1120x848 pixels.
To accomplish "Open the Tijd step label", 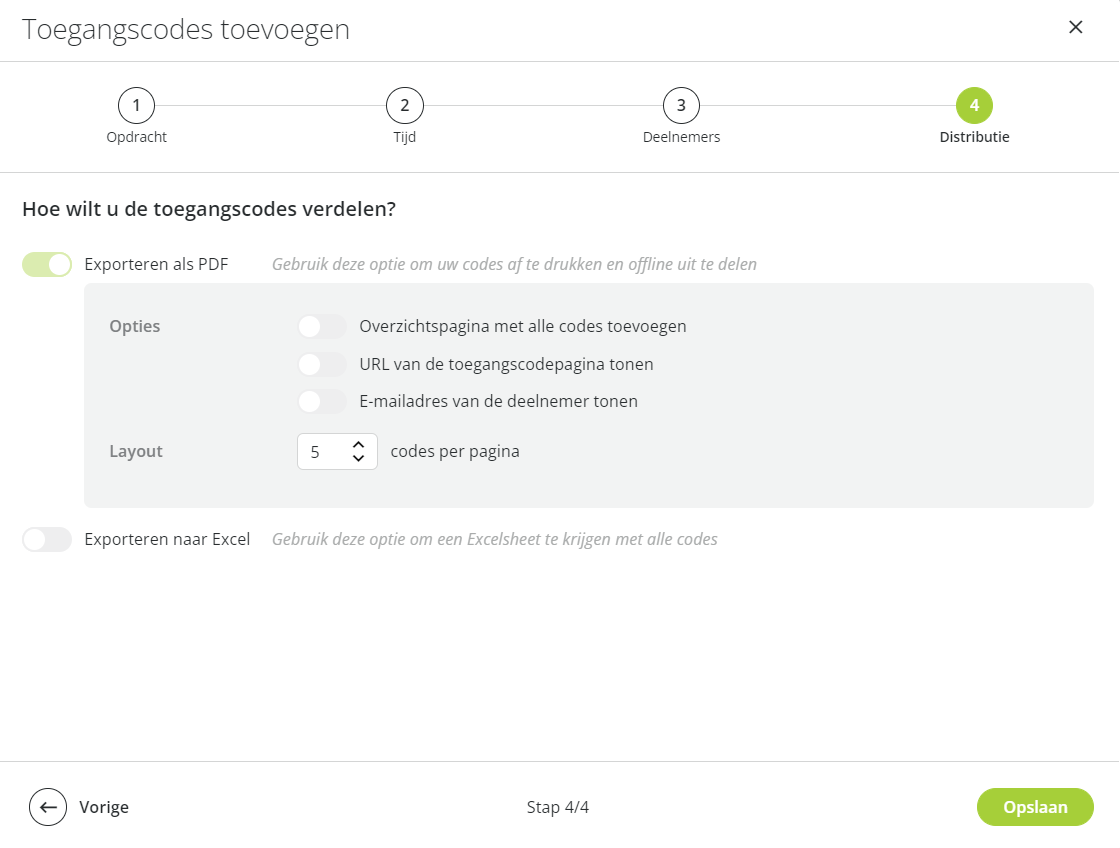I will point(405,137).
